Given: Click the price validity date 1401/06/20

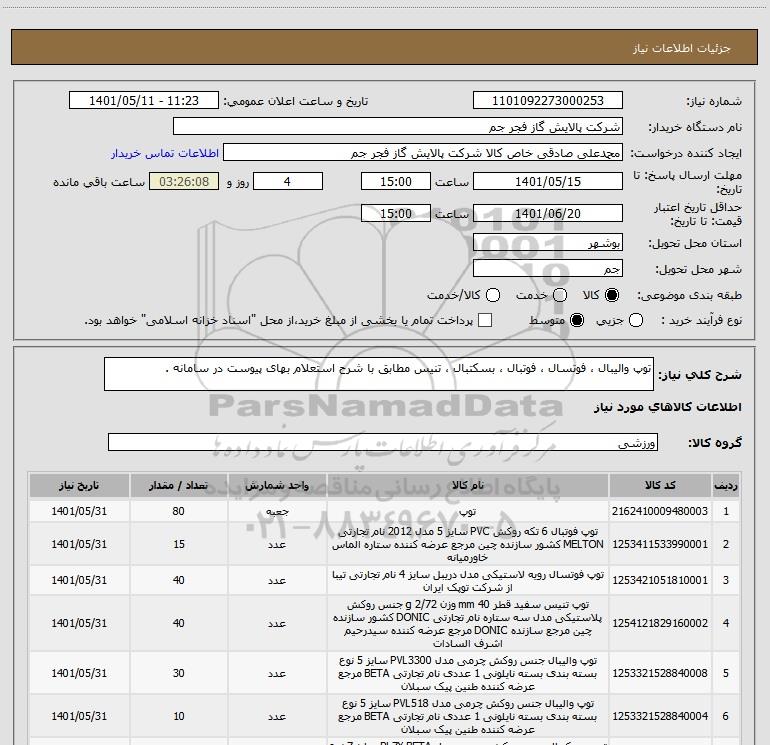Looking at the screenshot, I should [x=548, y=213].
